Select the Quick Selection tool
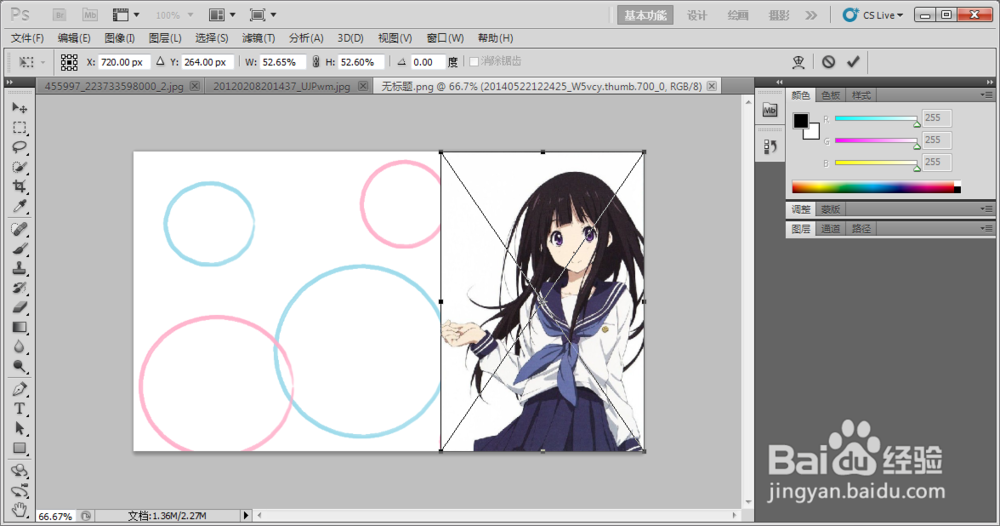Image resolution: width=1000 pixels, height=526 pixels. click(x=19, y=167)
